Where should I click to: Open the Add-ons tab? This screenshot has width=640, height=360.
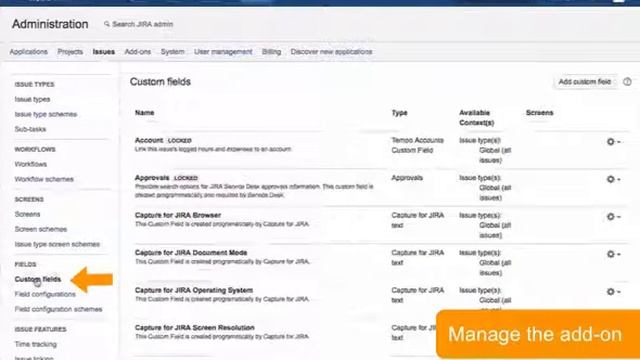[x=138, y=52]
